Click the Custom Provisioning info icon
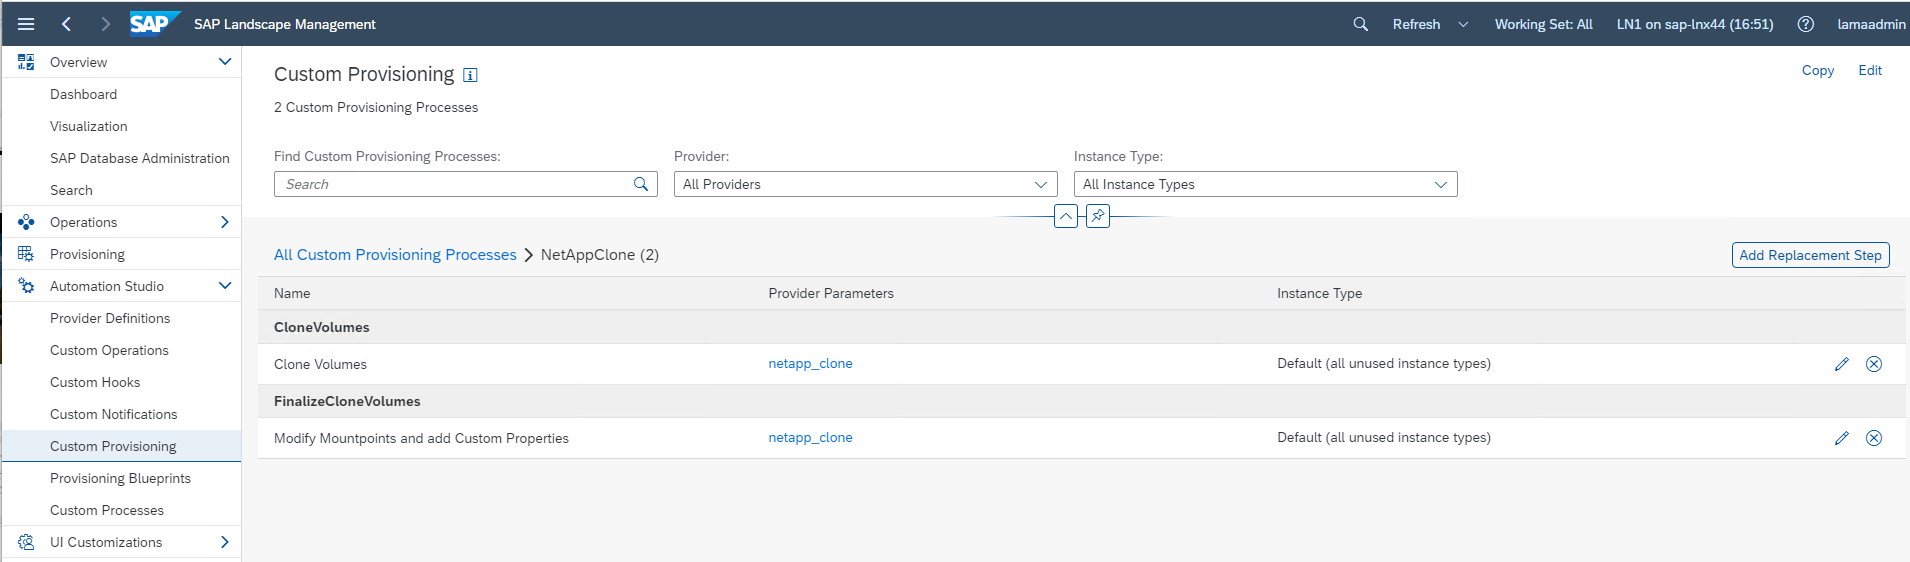The width and height of the screenshot is (1910, 562). click(470, 75)
